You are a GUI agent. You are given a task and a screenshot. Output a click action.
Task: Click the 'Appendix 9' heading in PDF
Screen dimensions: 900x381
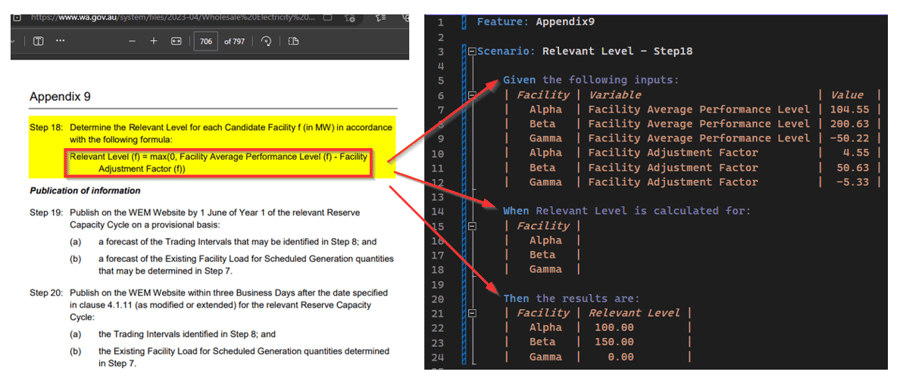point(60,96)
